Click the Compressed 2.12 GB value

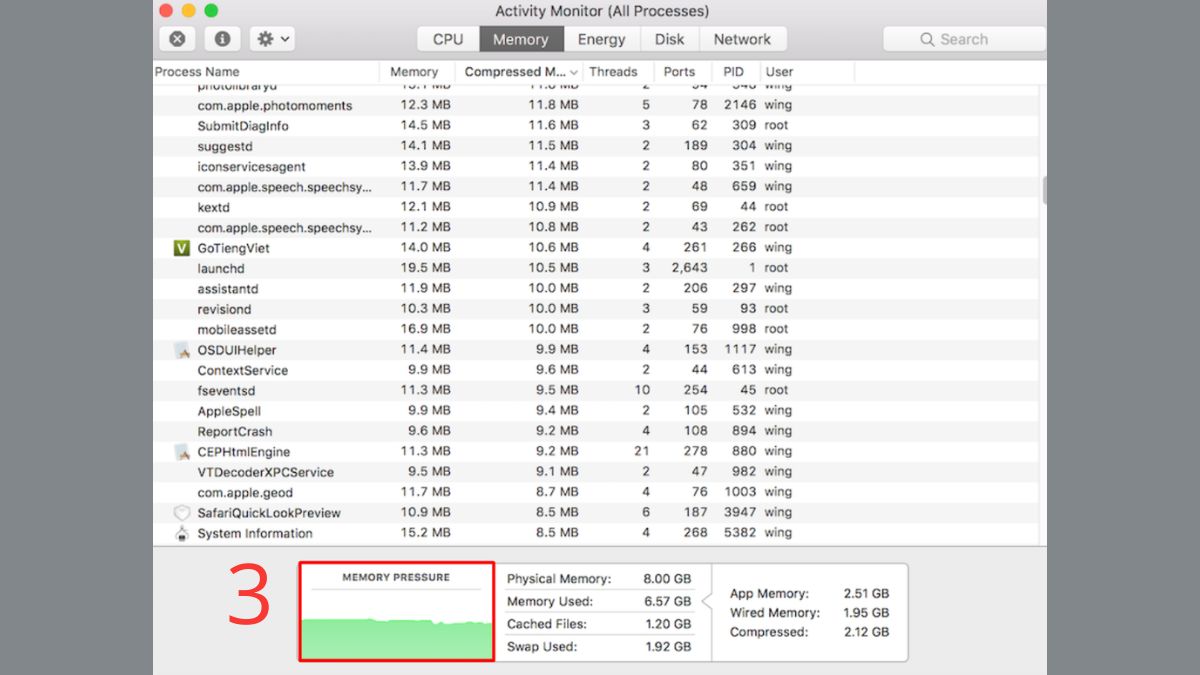(866, 632)
